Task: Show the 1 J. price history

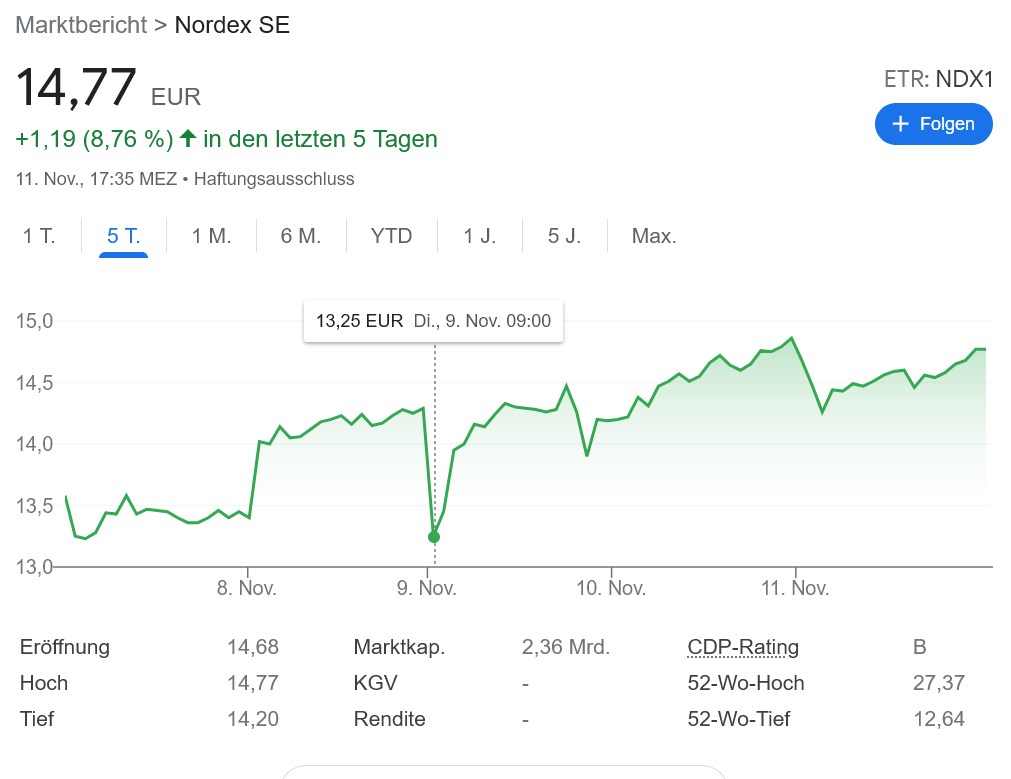Action: point(479,235)
